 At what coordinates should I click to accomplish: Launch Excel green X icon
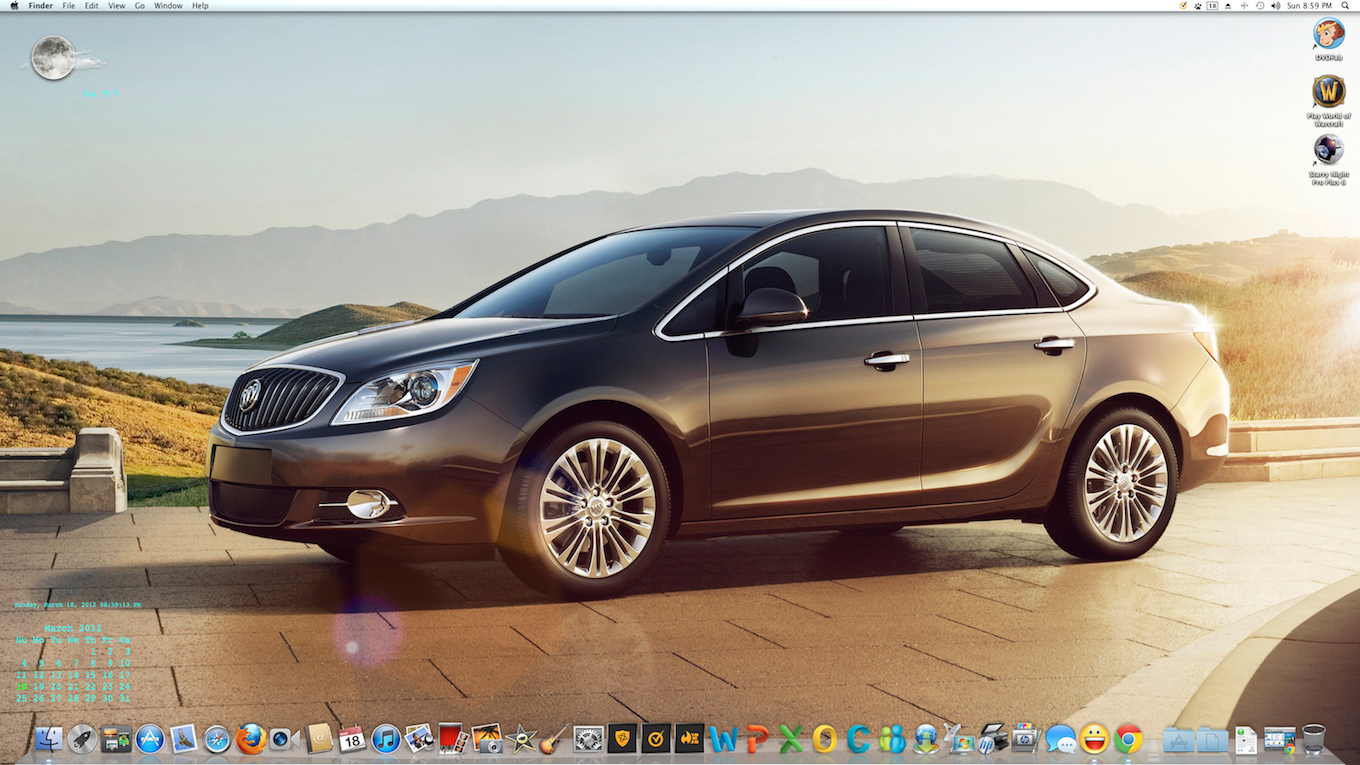[x=791, y=739]
